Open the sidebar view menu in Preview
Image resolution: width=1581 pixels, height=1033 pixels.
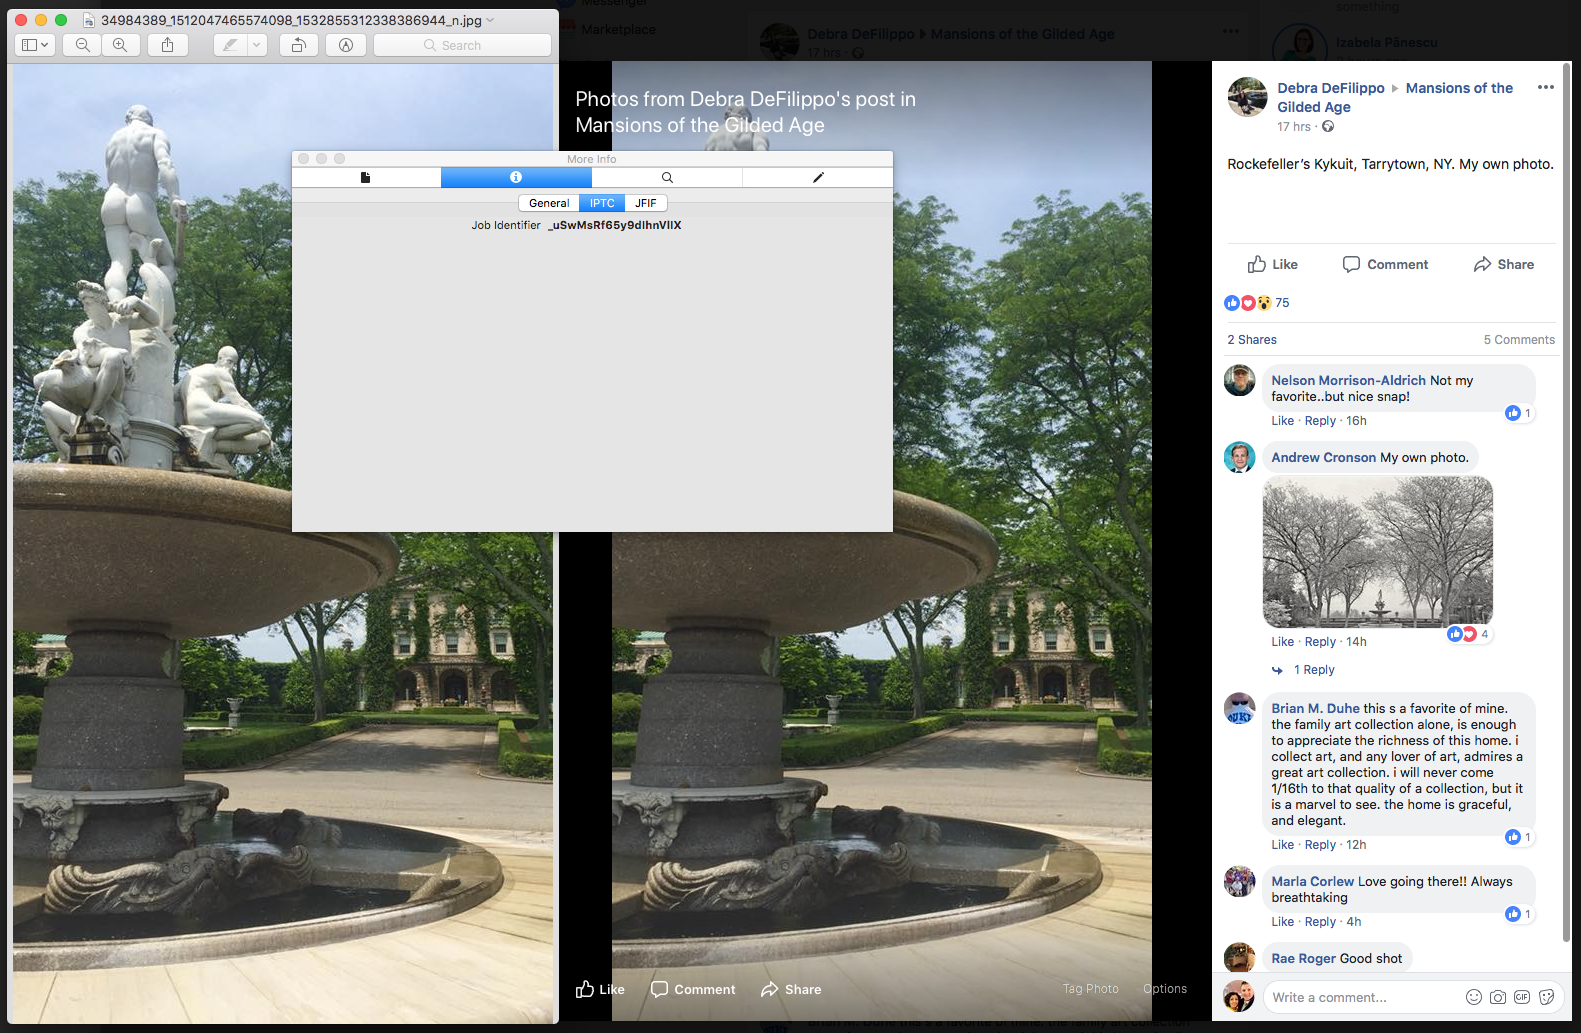[35, 45]
